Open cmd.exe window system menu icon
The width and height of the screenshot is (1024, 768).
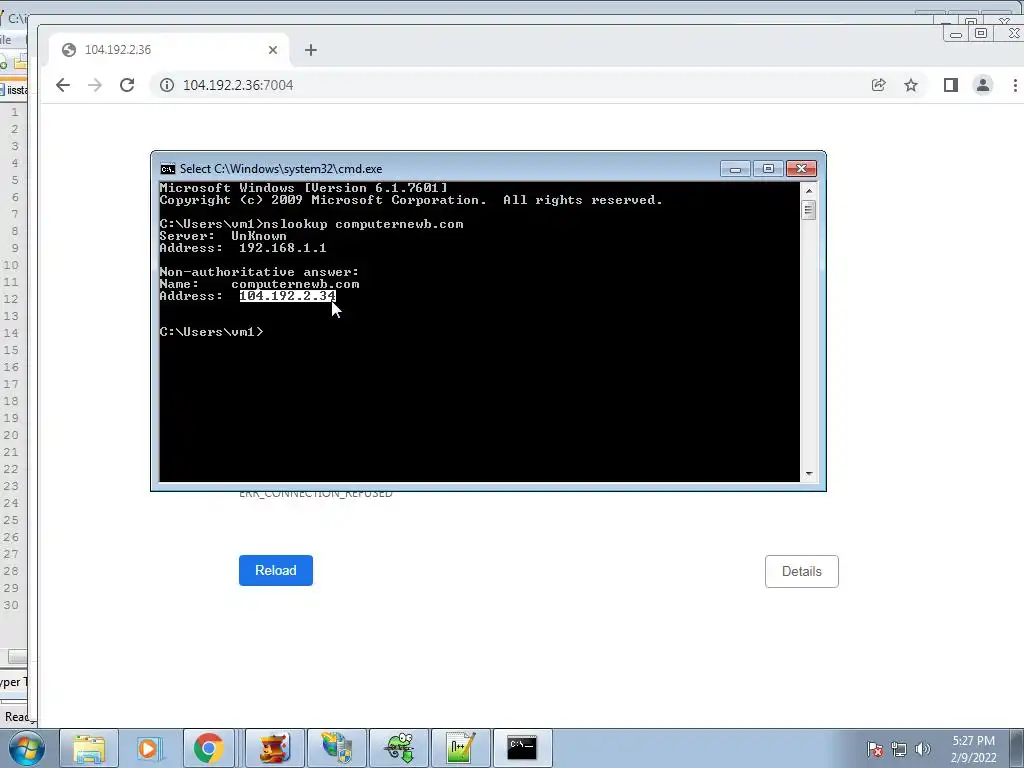click(168, 169)
